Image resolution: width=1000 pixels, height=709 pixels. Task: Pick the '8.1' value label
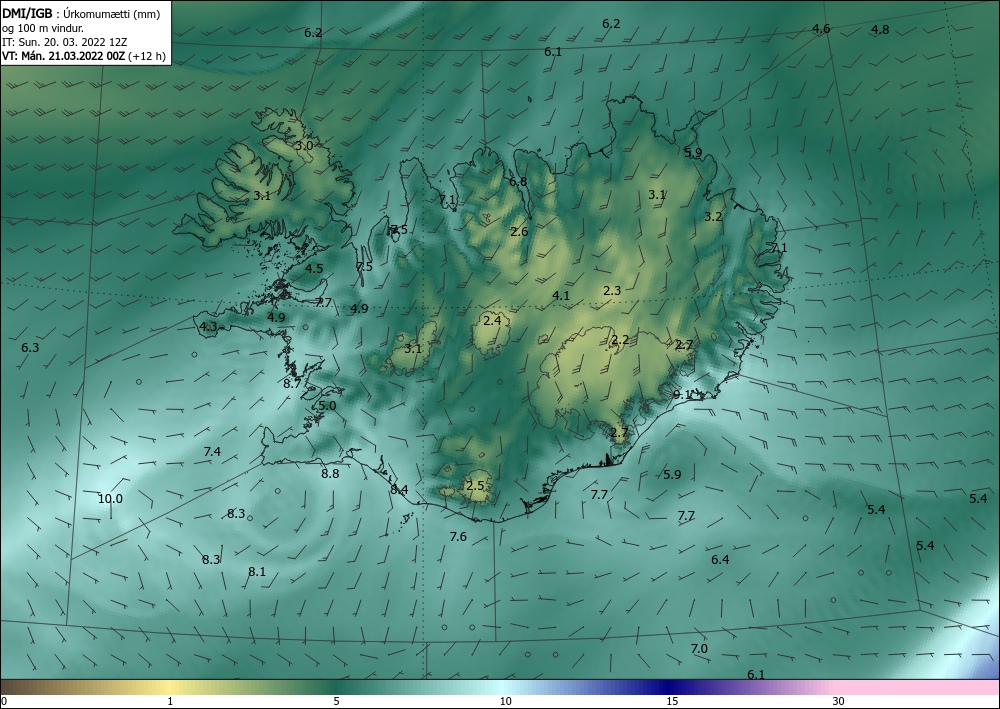pos(256,572)
